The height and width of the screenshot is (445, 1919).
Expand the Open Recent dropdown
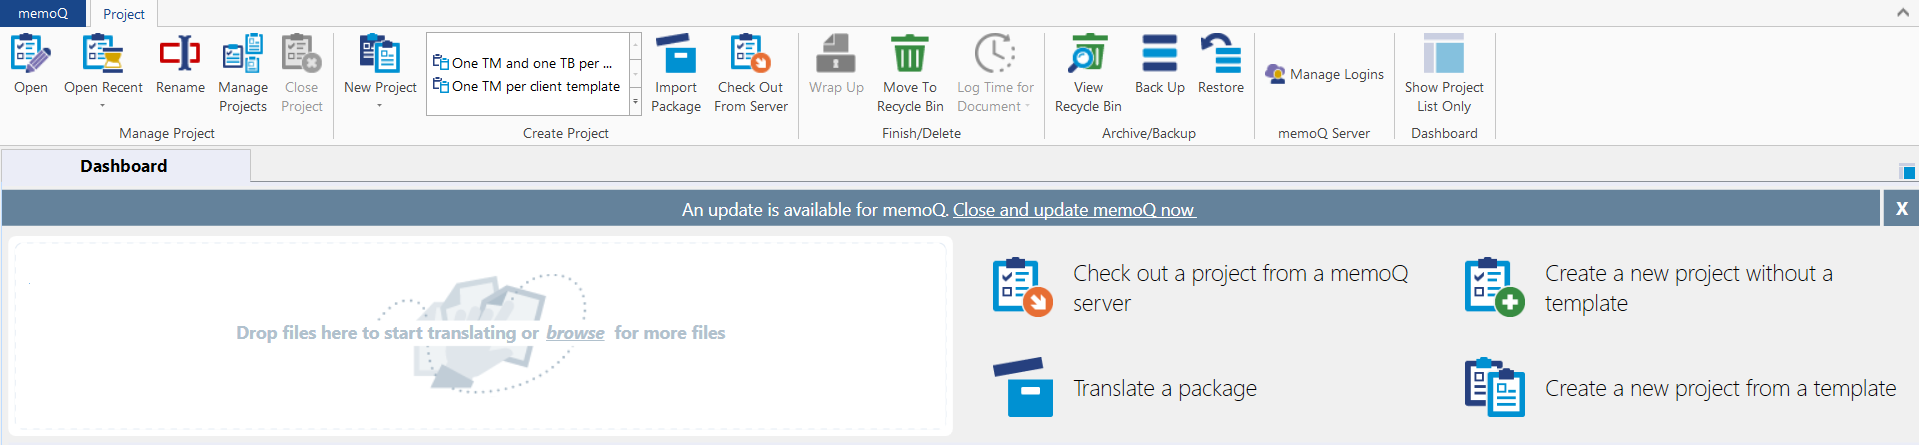[103, 105]
